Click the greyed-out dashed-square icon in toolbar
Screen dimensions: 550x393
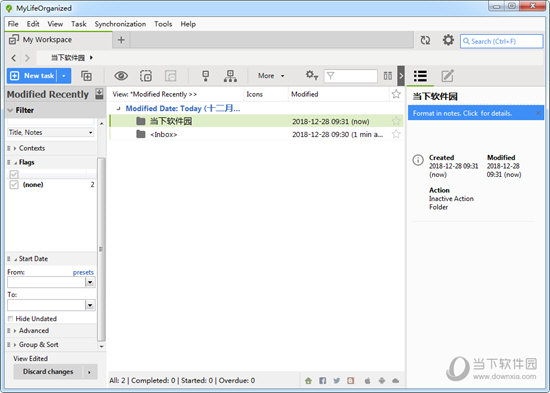[x=170, y=76]
